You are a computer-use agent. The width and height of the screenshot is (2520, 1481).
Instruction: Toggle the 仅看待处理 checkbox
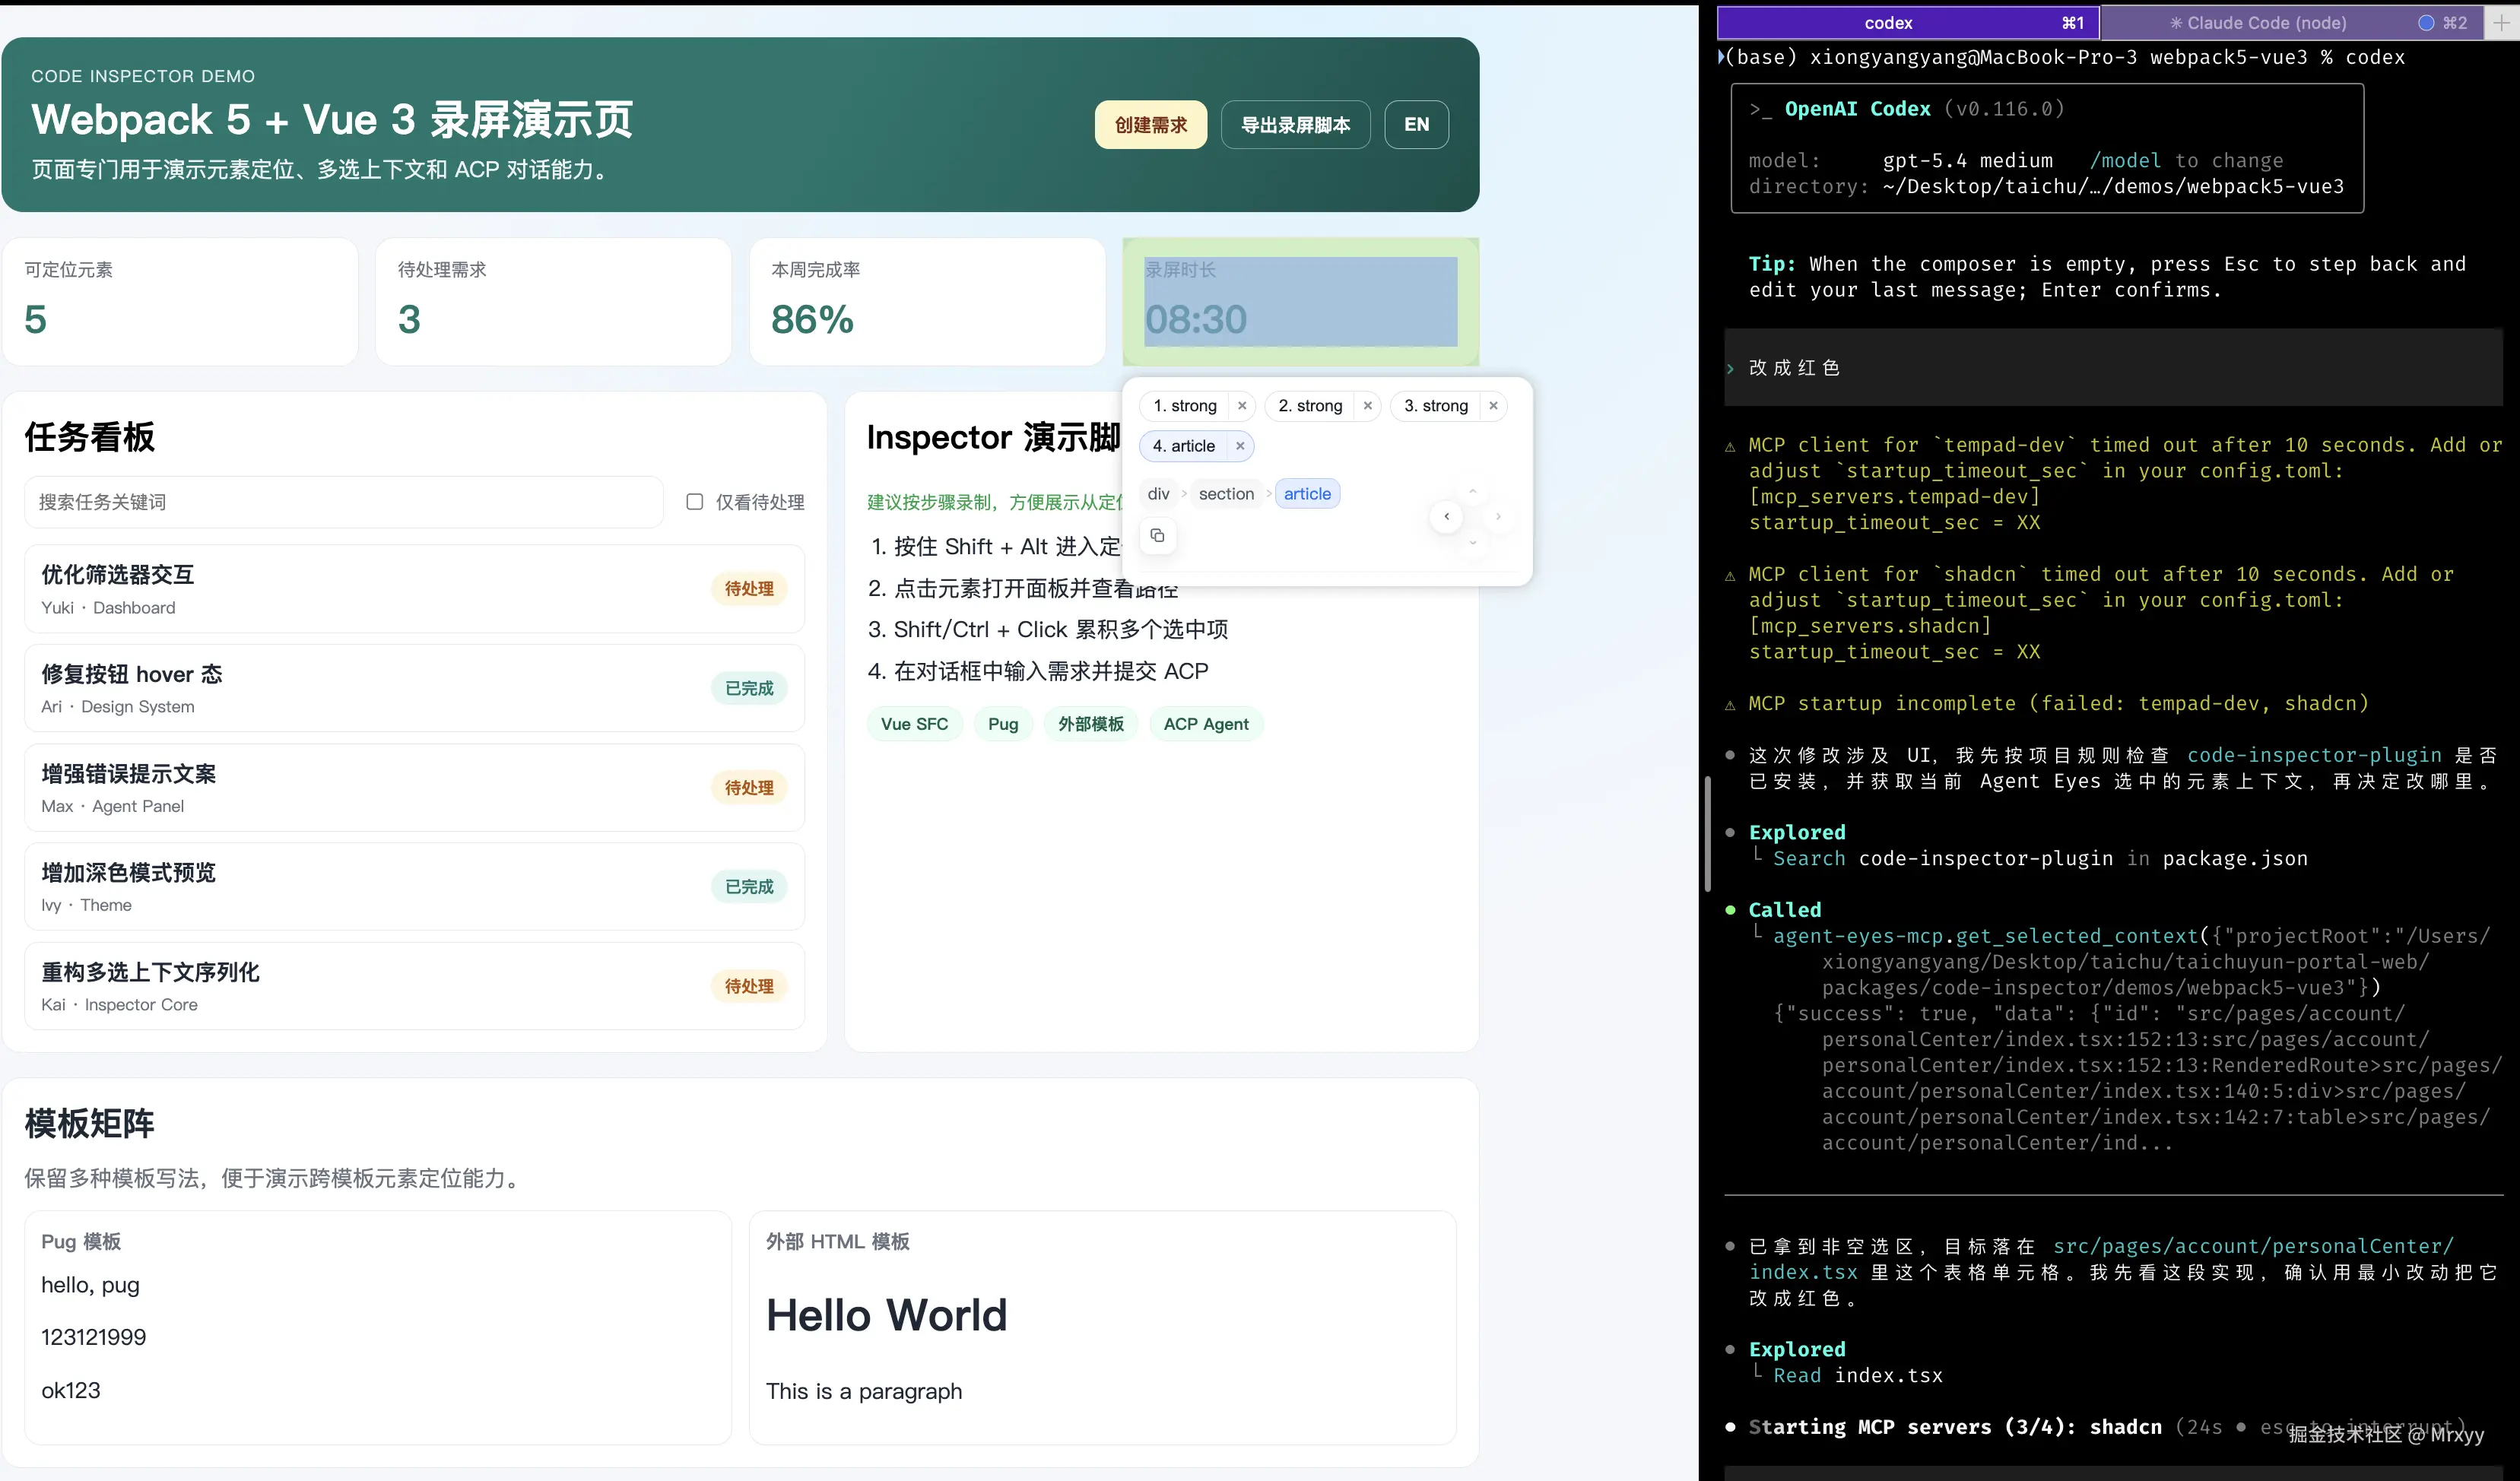click(x=695, y=502)
